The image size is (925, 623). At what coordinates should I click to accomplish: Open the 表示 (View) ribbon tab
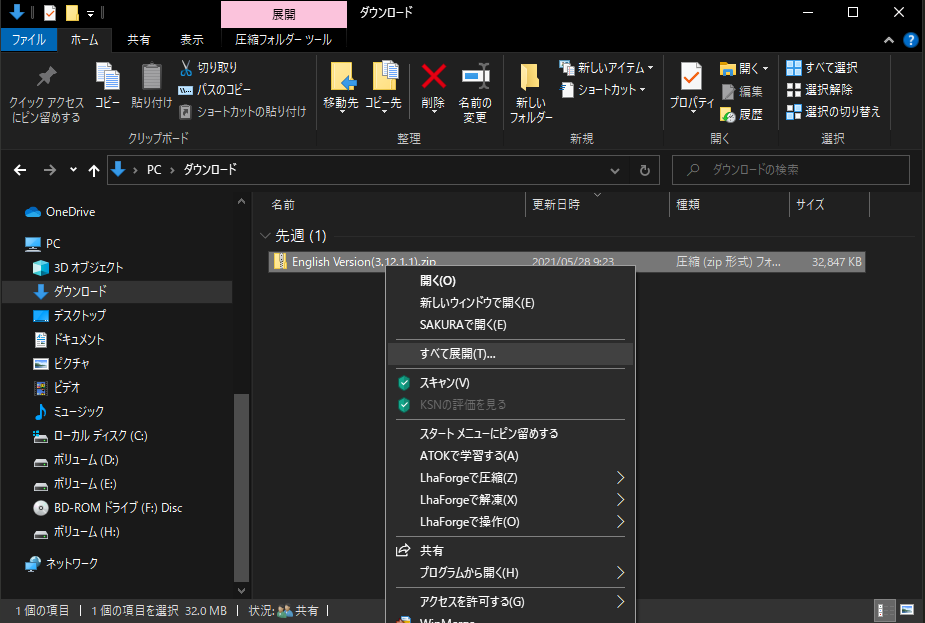(192, 40)
